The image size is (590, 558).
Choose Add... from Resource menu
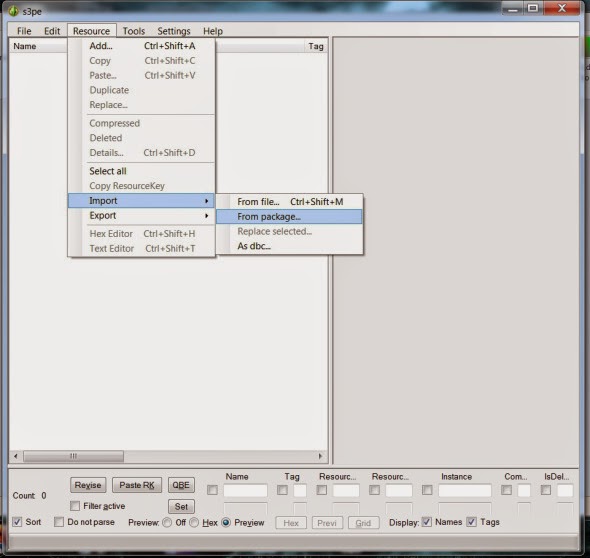(141, 46)
